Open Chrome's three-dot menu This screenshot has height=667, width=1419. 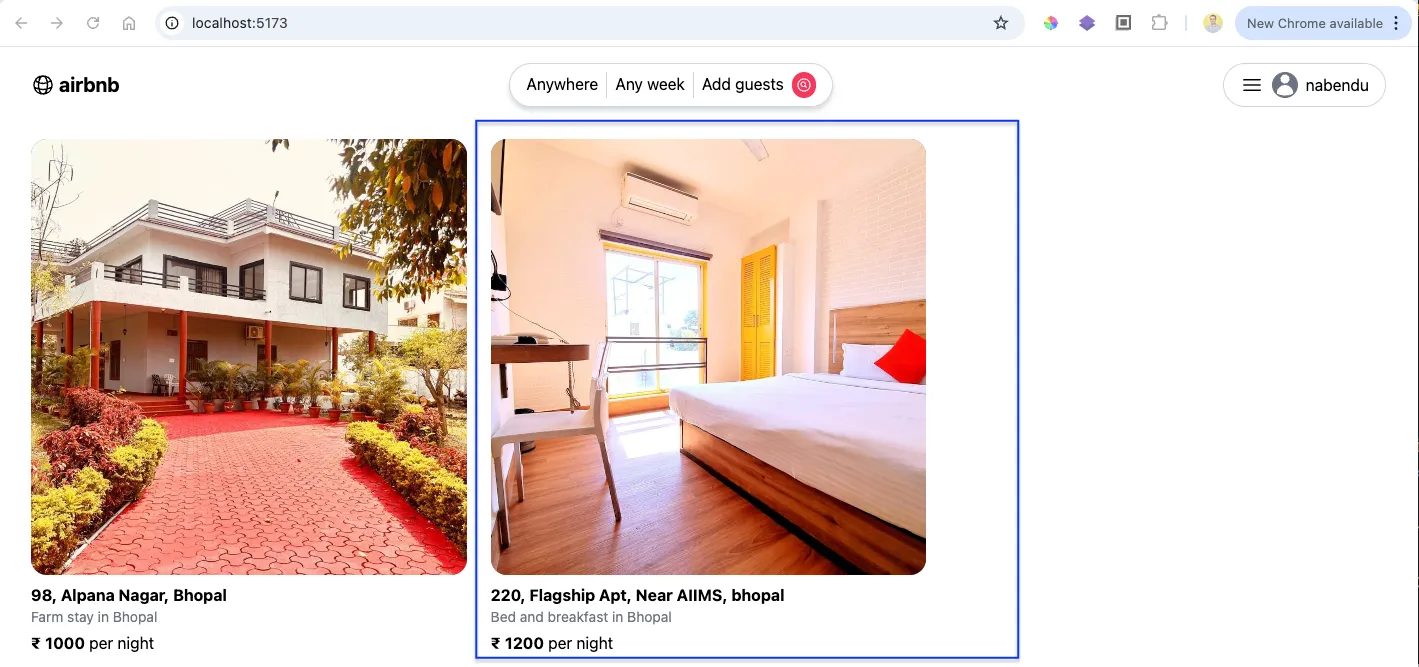tap(1396, 23)
